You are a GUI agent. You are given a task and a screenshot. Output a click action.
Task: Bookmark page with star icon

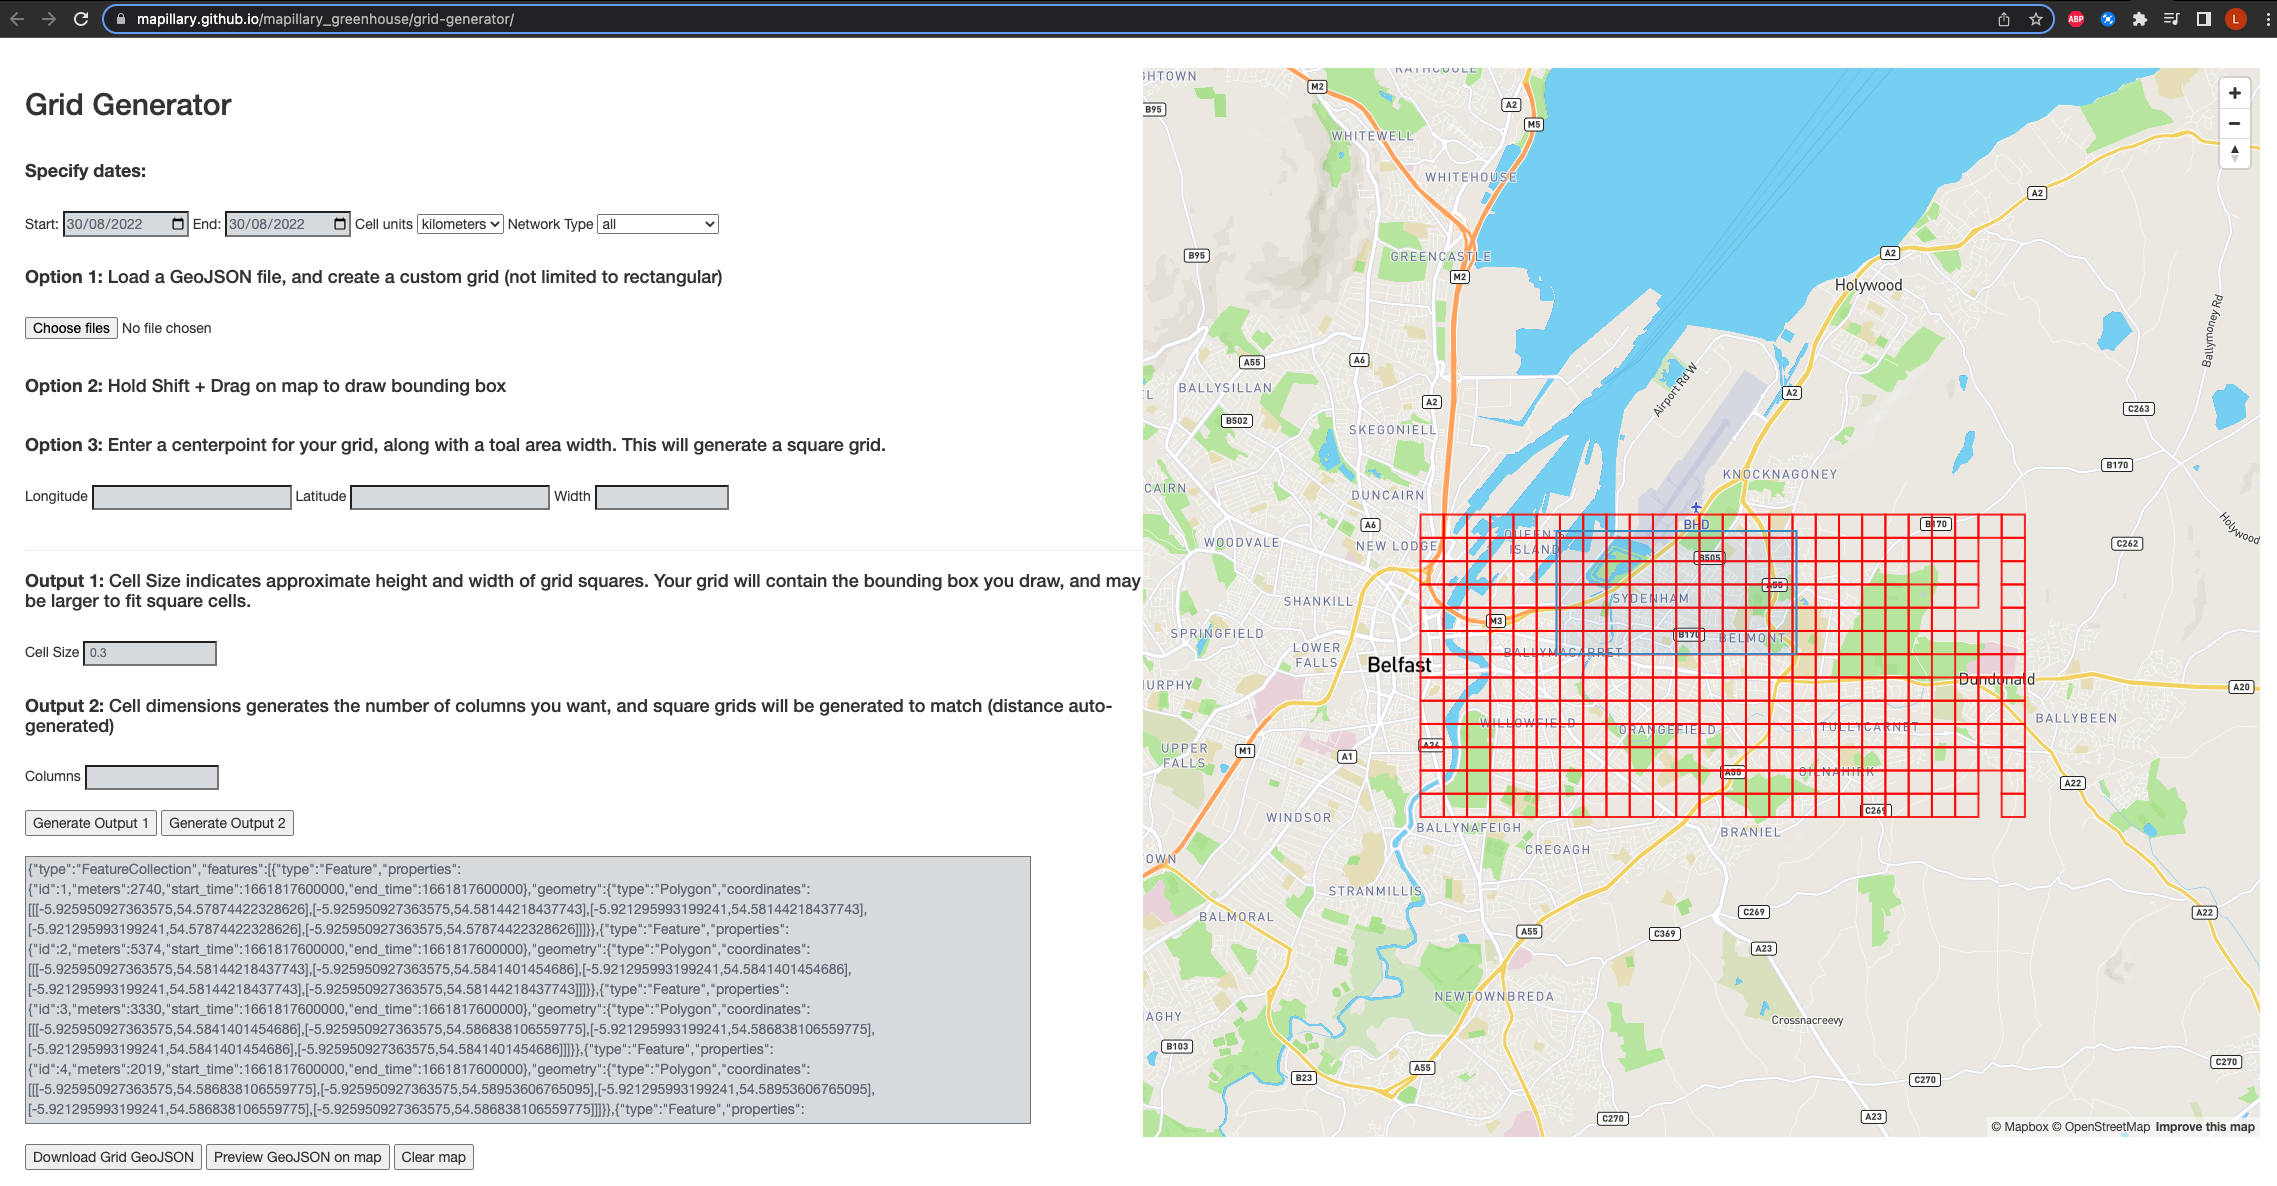pos(2035,19)
